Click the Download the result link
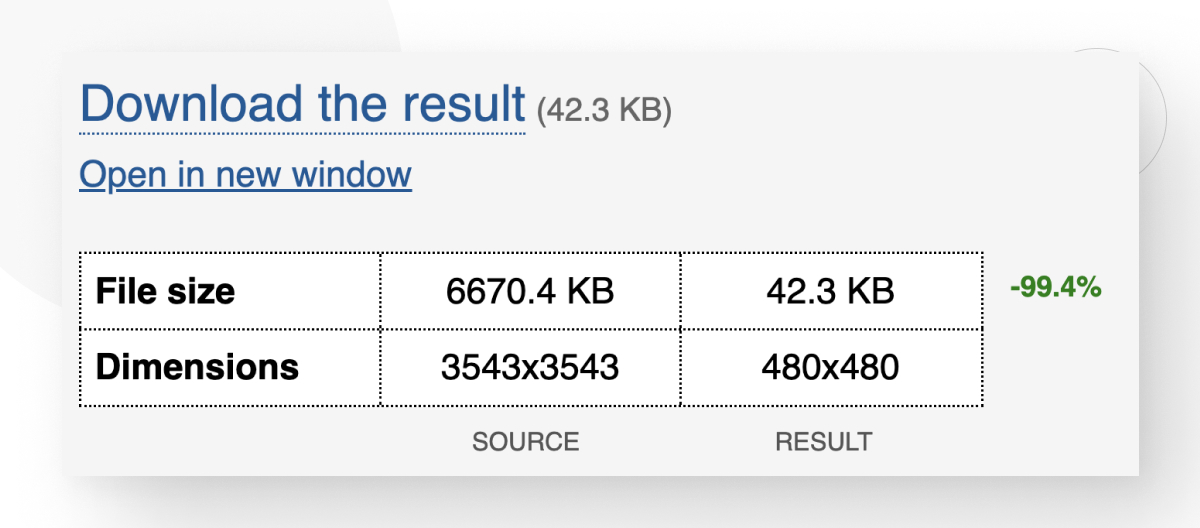1200x528 pixels. pos(302,105)
